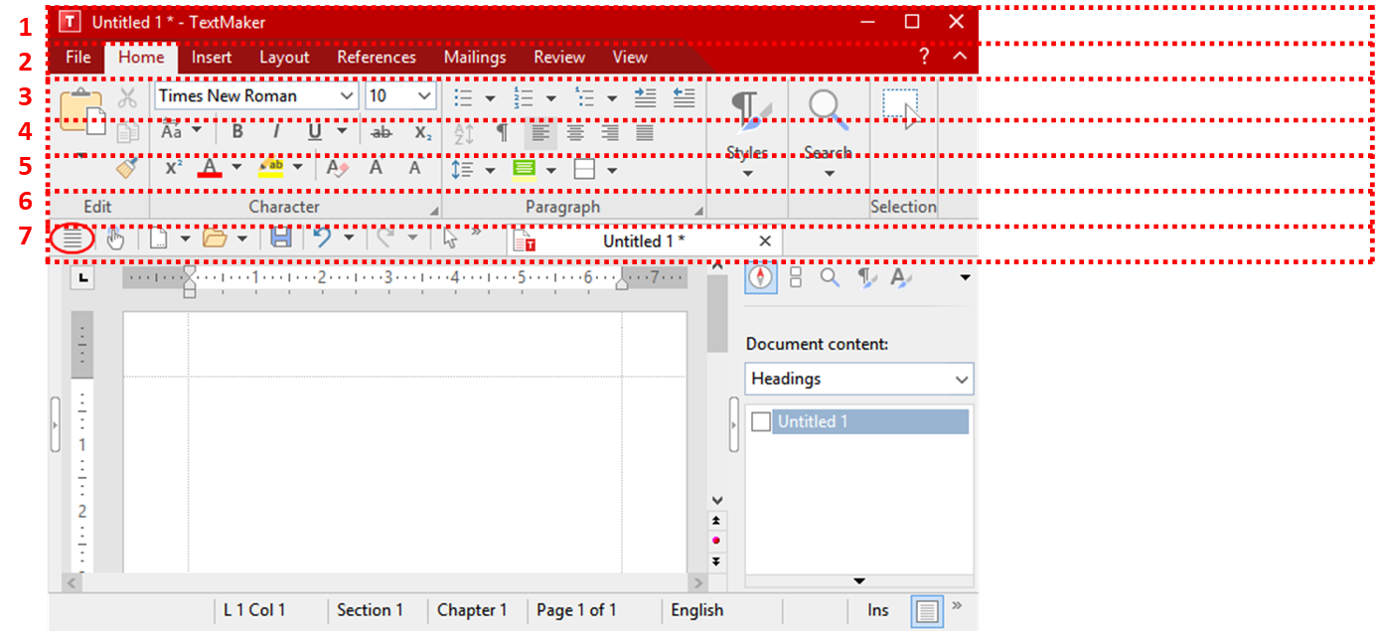Toggle Bold formatting
The image size is (1378, 631).
(237, 132)
